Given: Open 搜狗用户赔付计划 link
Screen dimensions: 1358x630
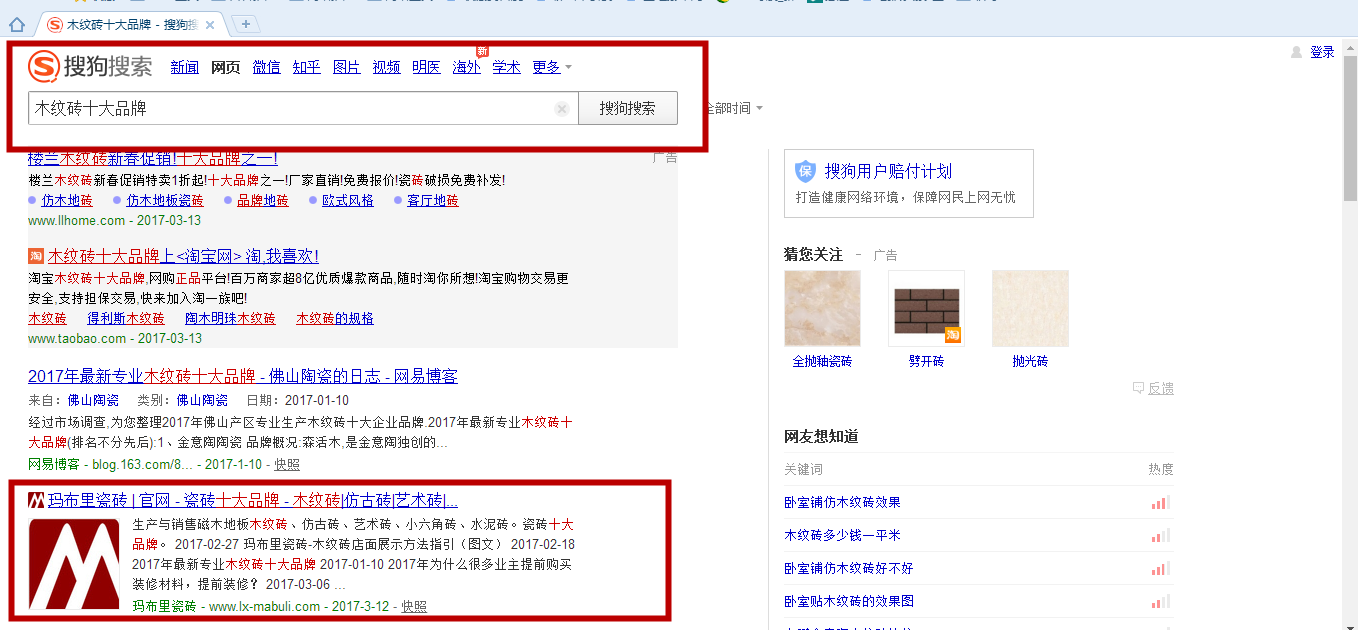Looking at the screenshot, I should pyautogui.click(x=888, y=171).
